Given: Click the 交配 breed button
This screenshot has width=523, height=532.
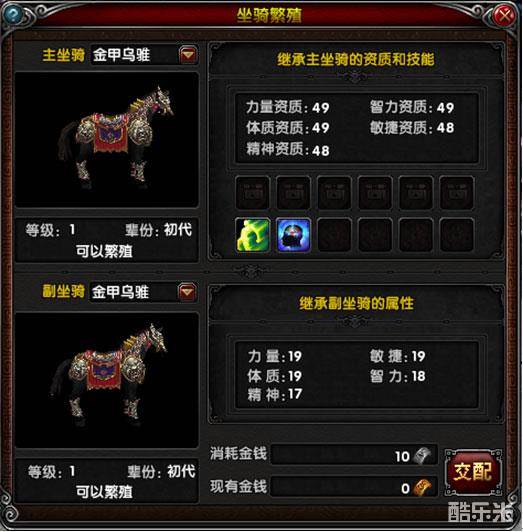Looking at the screenshot, I should point(473,472).
